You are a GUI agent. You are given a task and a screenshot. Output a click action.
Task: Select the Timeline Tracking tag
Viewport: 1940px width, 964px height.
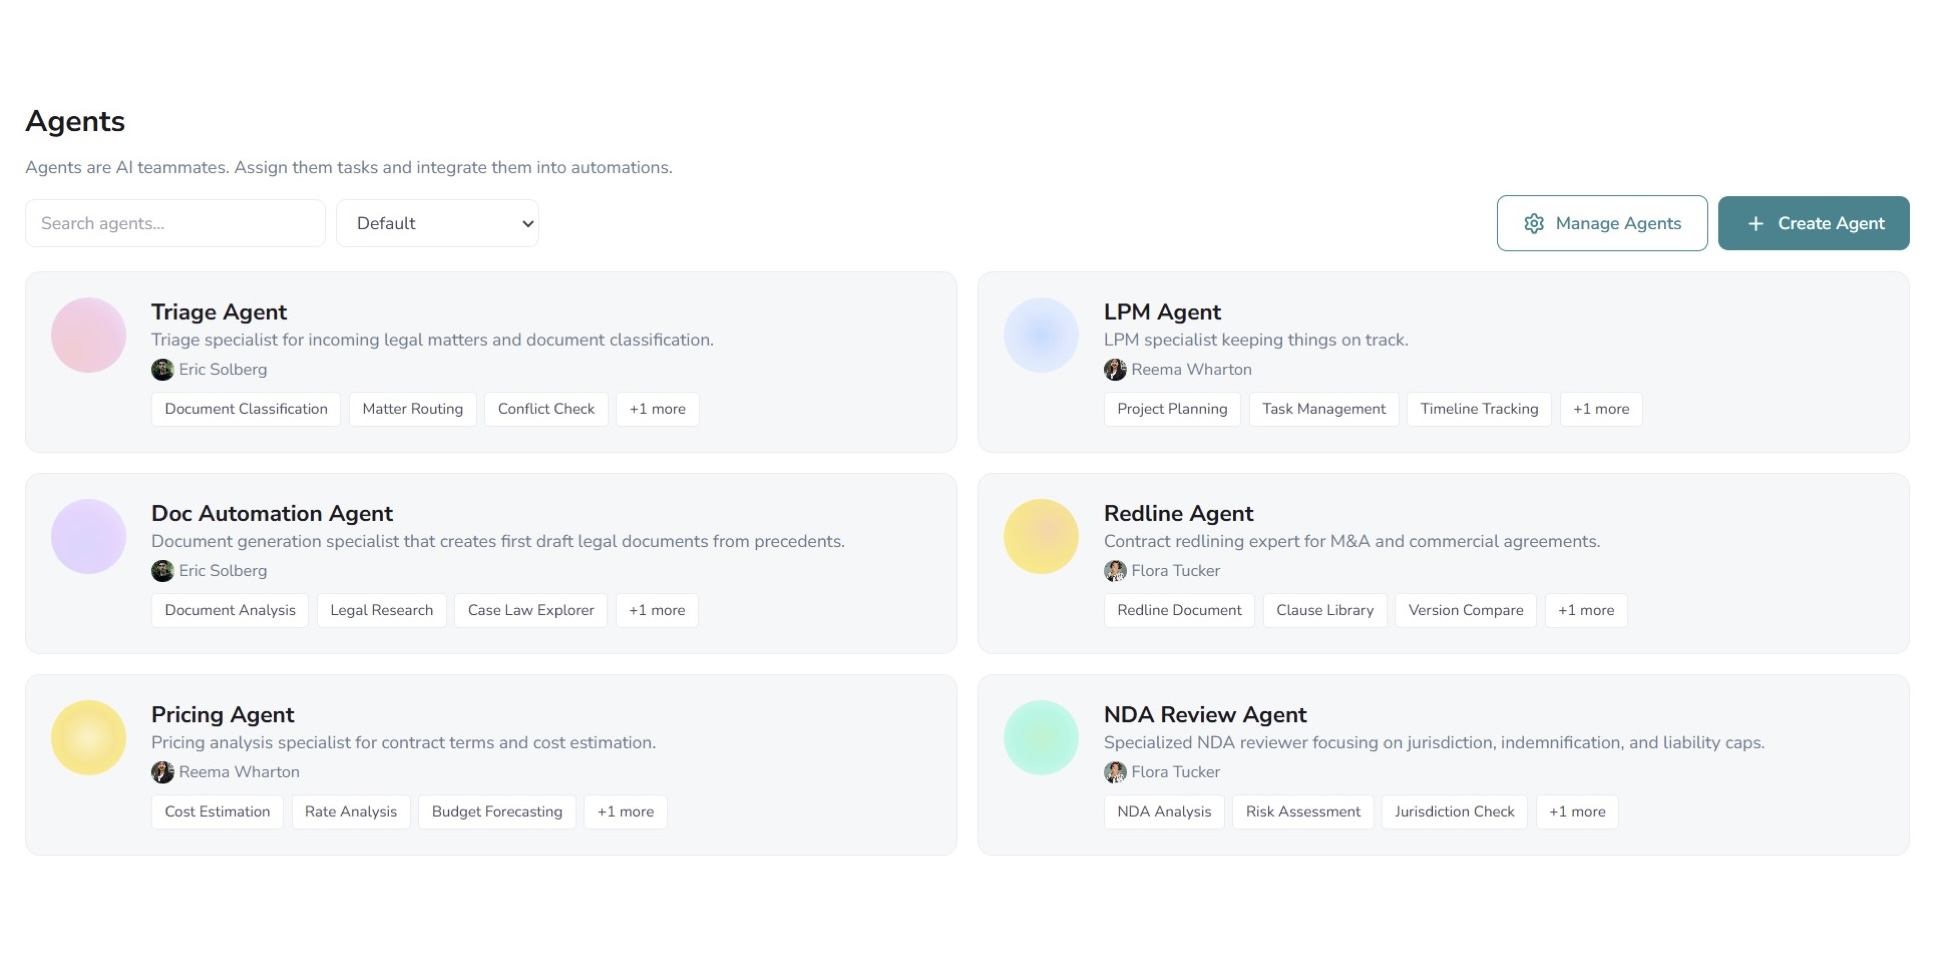(1478, 409)
